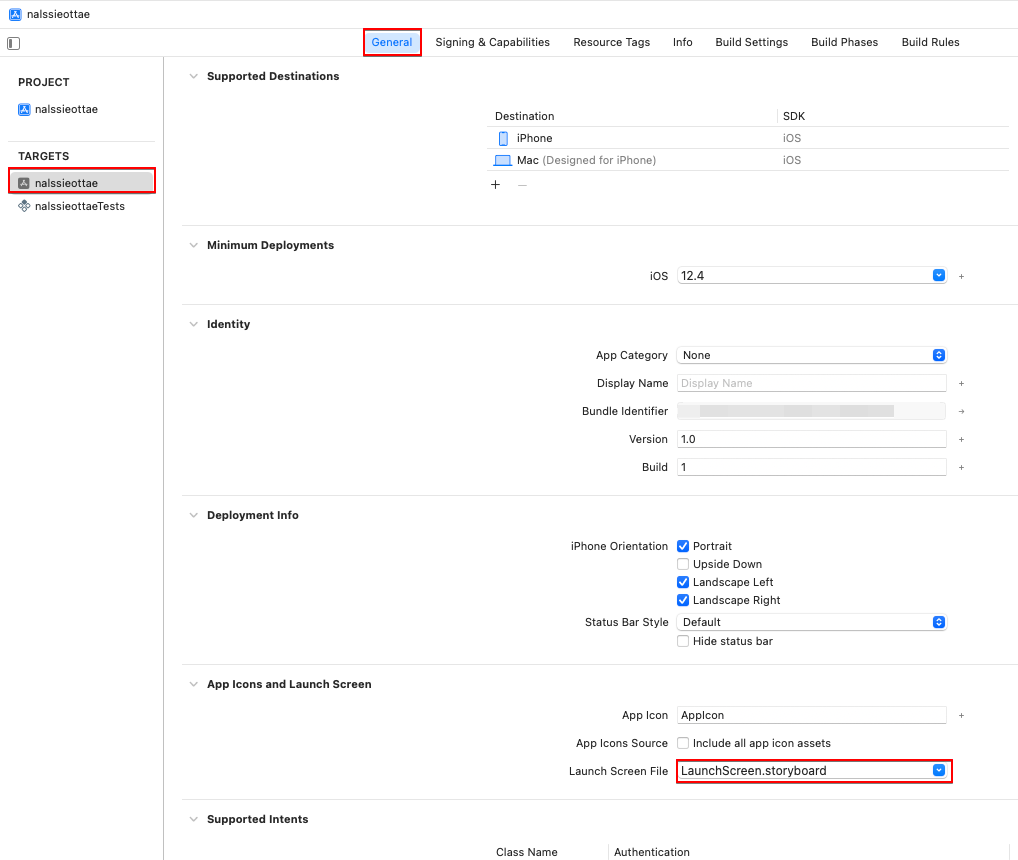Image resolution: width=1018 pixels, height=860 pixels.
Task: Click the Display Name input field
Action: [x=812, y=383]
